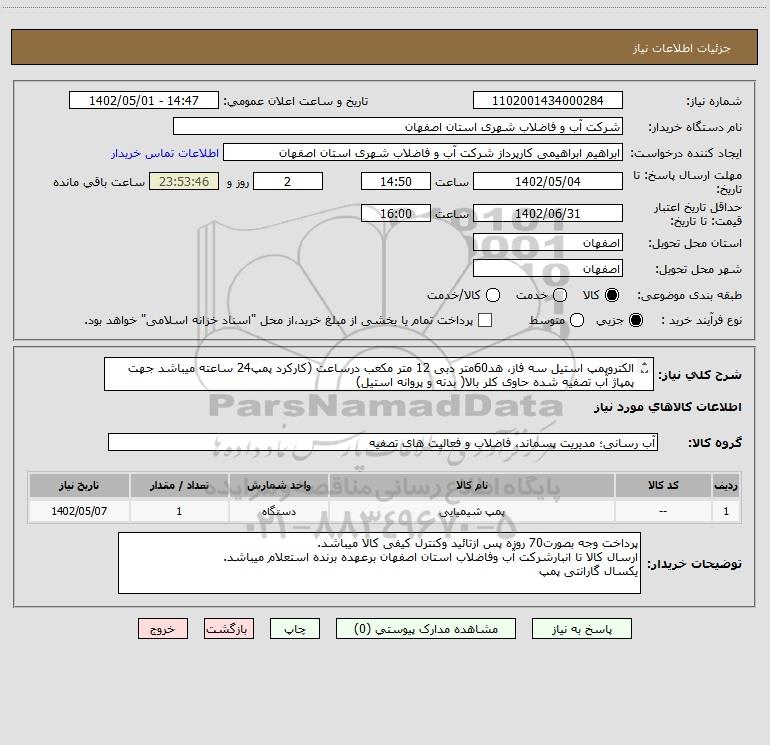Click the general description text area
770x745 pixels.
tap(379, 374)
